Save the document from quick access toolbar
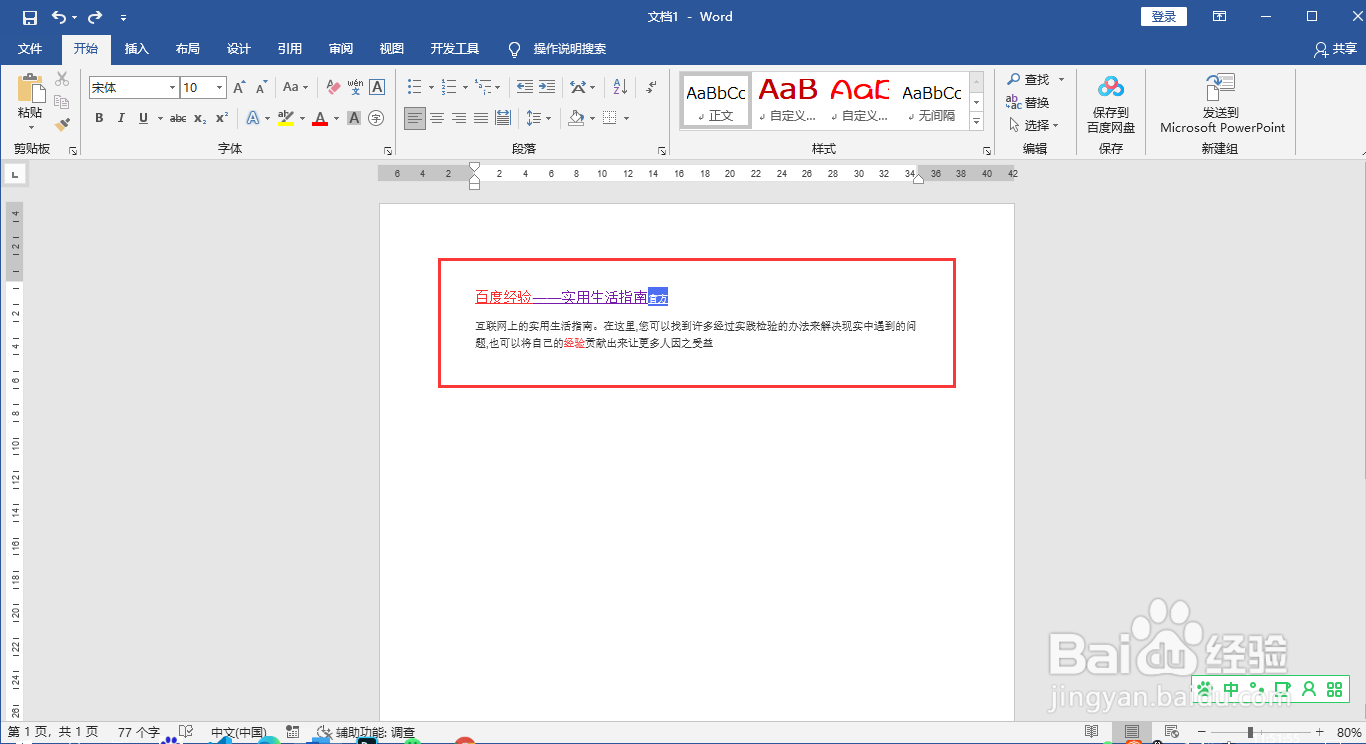This screenshot has width=1366, height=744. 30,17
